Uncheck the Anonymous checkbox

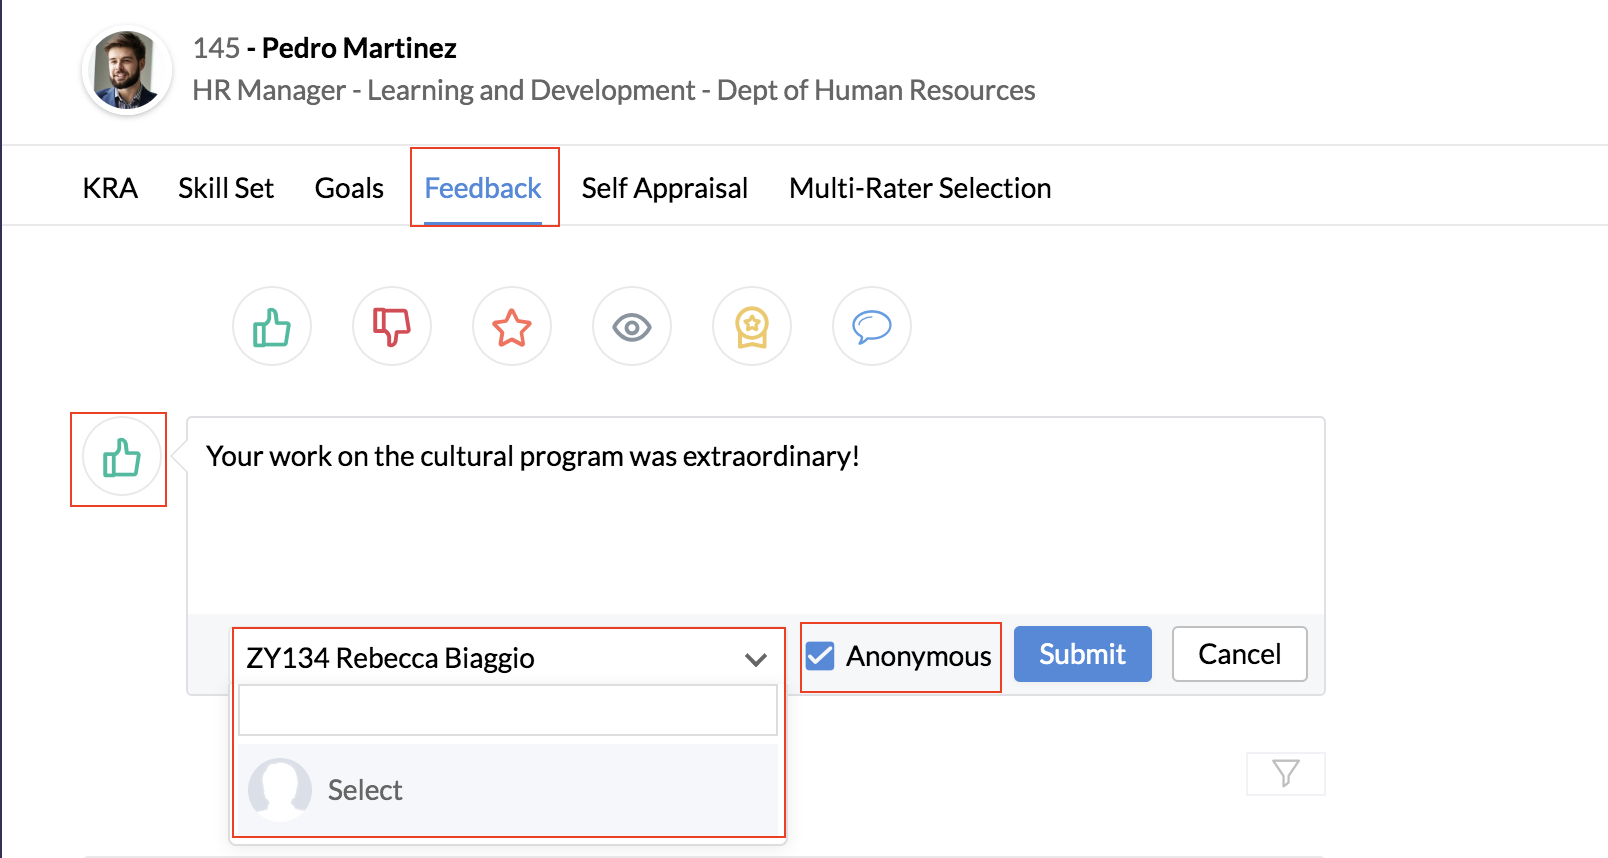(821, 656)
